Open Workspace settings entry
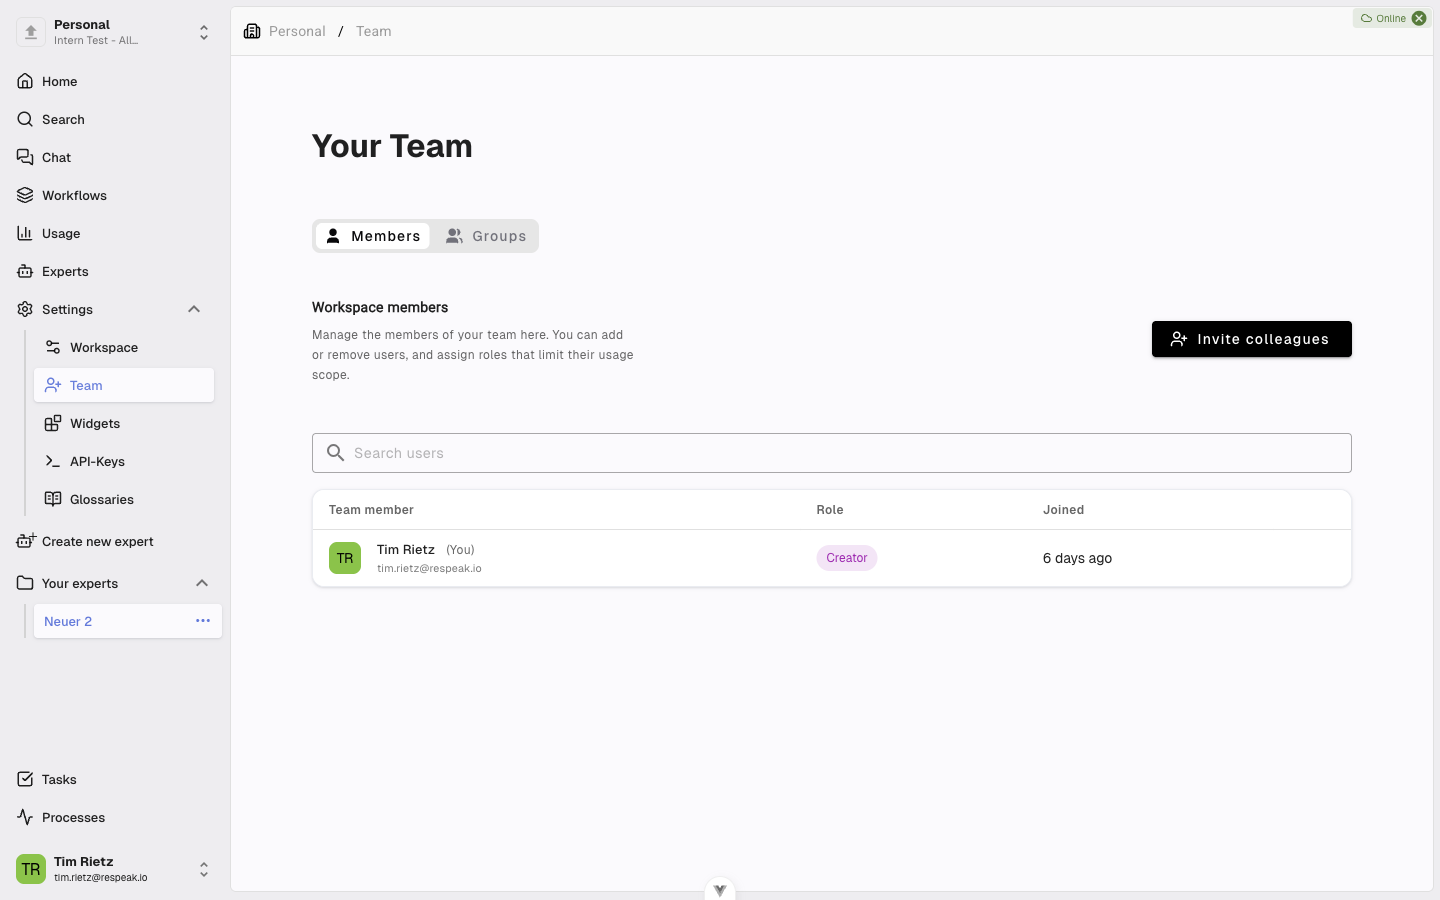The width and height of the screenshot is (1440, 900). click(124, 347)
